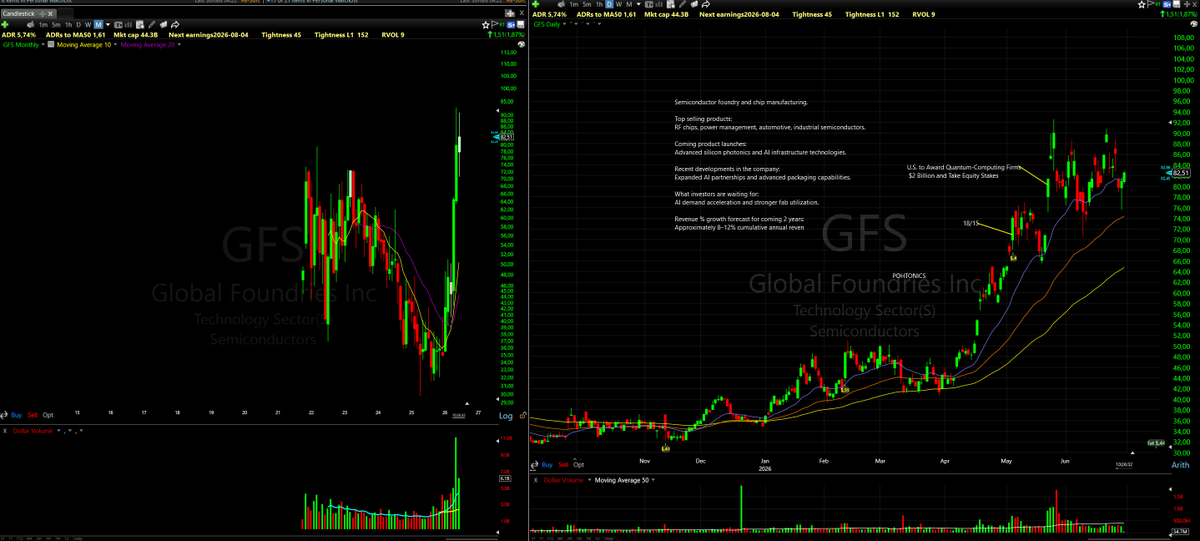1200x541 pixels.
Task: Click St icon on right chart toolbar
Action: pos(1167,4)
